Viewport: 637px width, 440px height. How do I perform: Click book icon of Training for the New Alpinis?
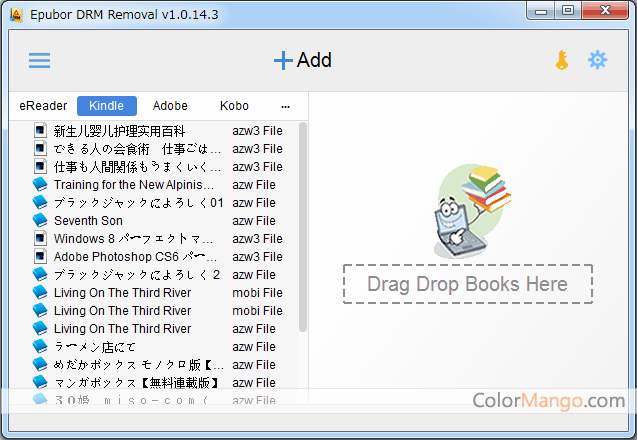pyautogui.click(x=40, y=184)
